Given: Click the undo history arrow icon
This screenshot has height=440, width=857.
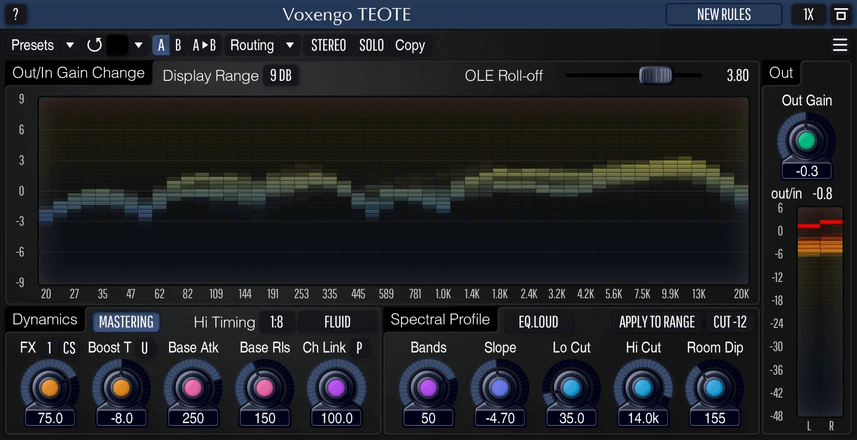Looking at the screenshot, I should pyautogui.click(x=95, y=45).
